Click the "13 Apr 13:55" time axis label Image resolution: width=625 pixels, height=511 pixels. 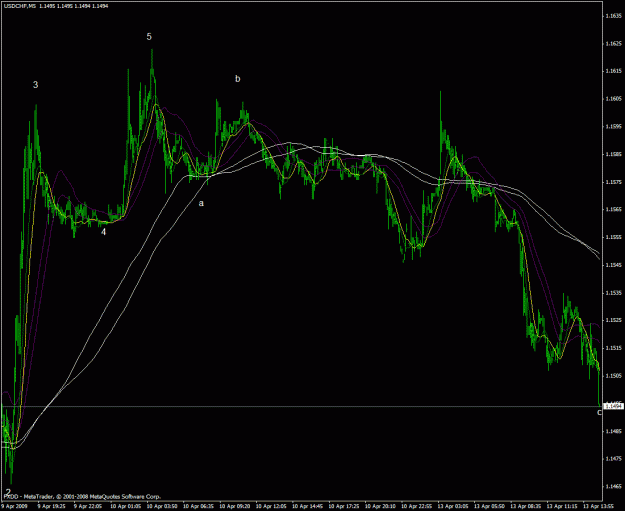pos(599,506)
